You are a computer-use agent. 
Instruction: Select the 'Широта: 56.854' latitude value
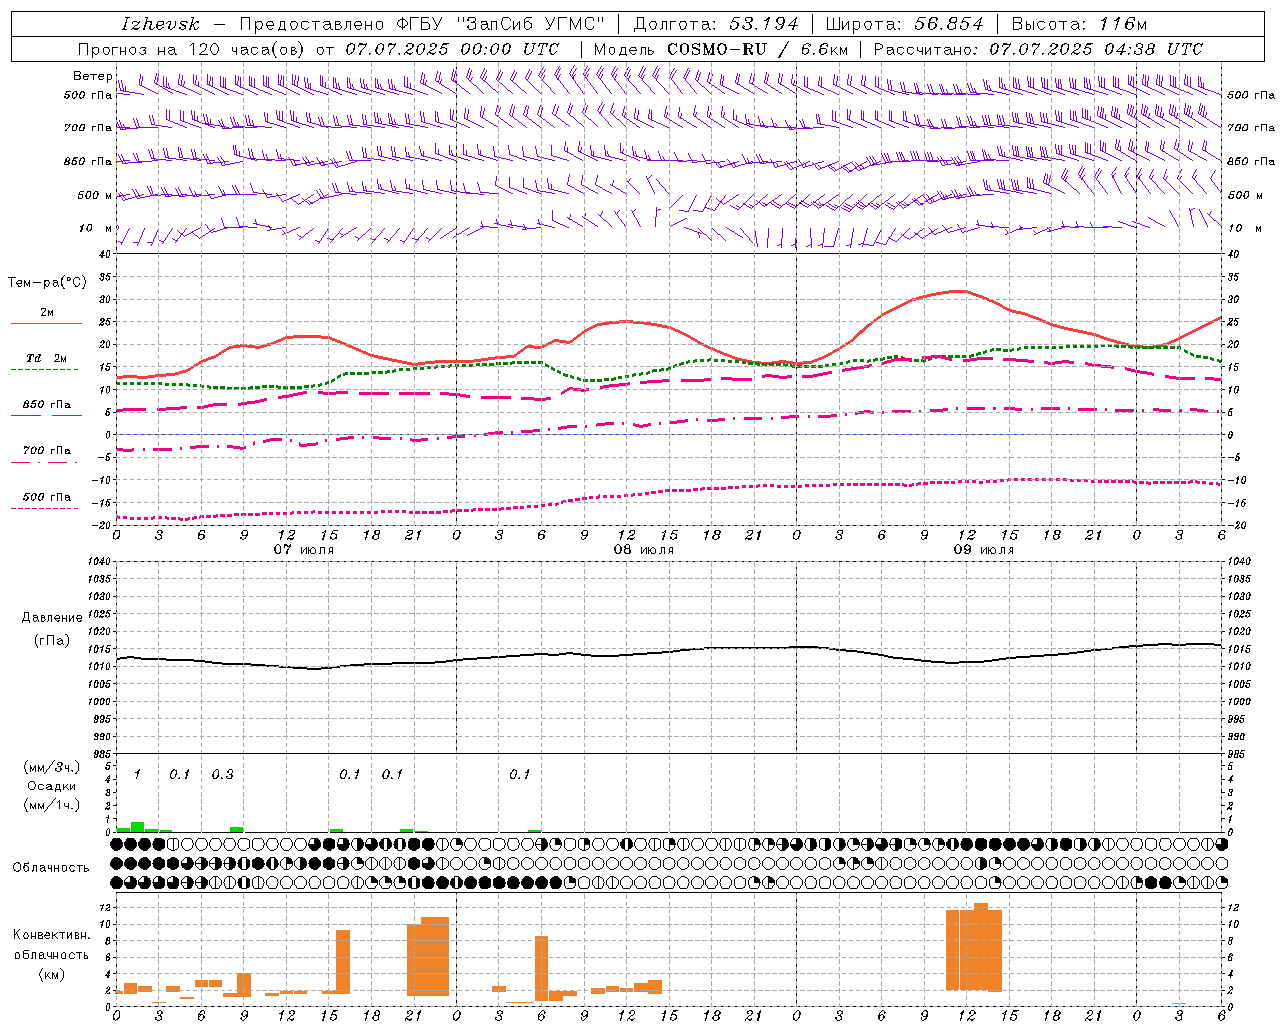904,24
